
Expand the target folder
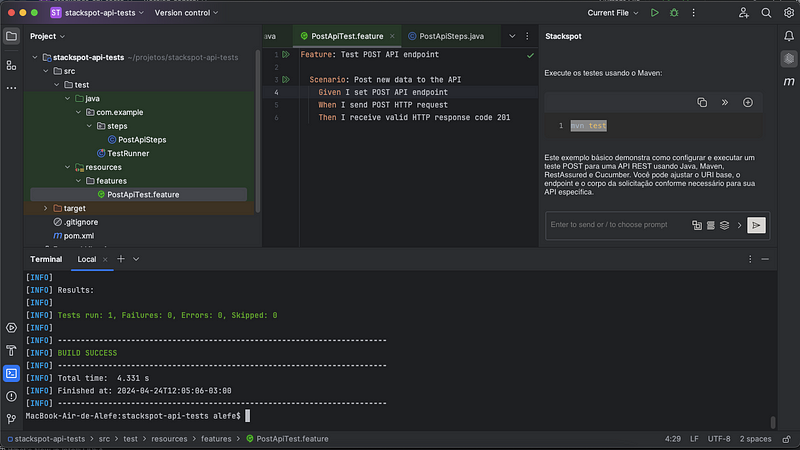[x=46, y=208]
